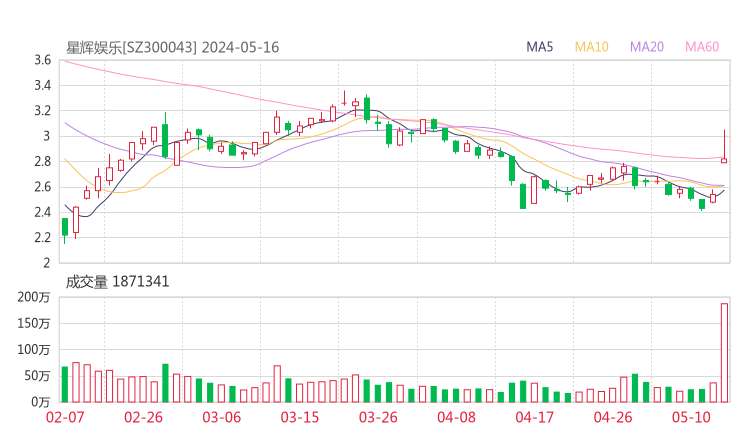Click the tallest red volume bar

[x=724, y=353]
